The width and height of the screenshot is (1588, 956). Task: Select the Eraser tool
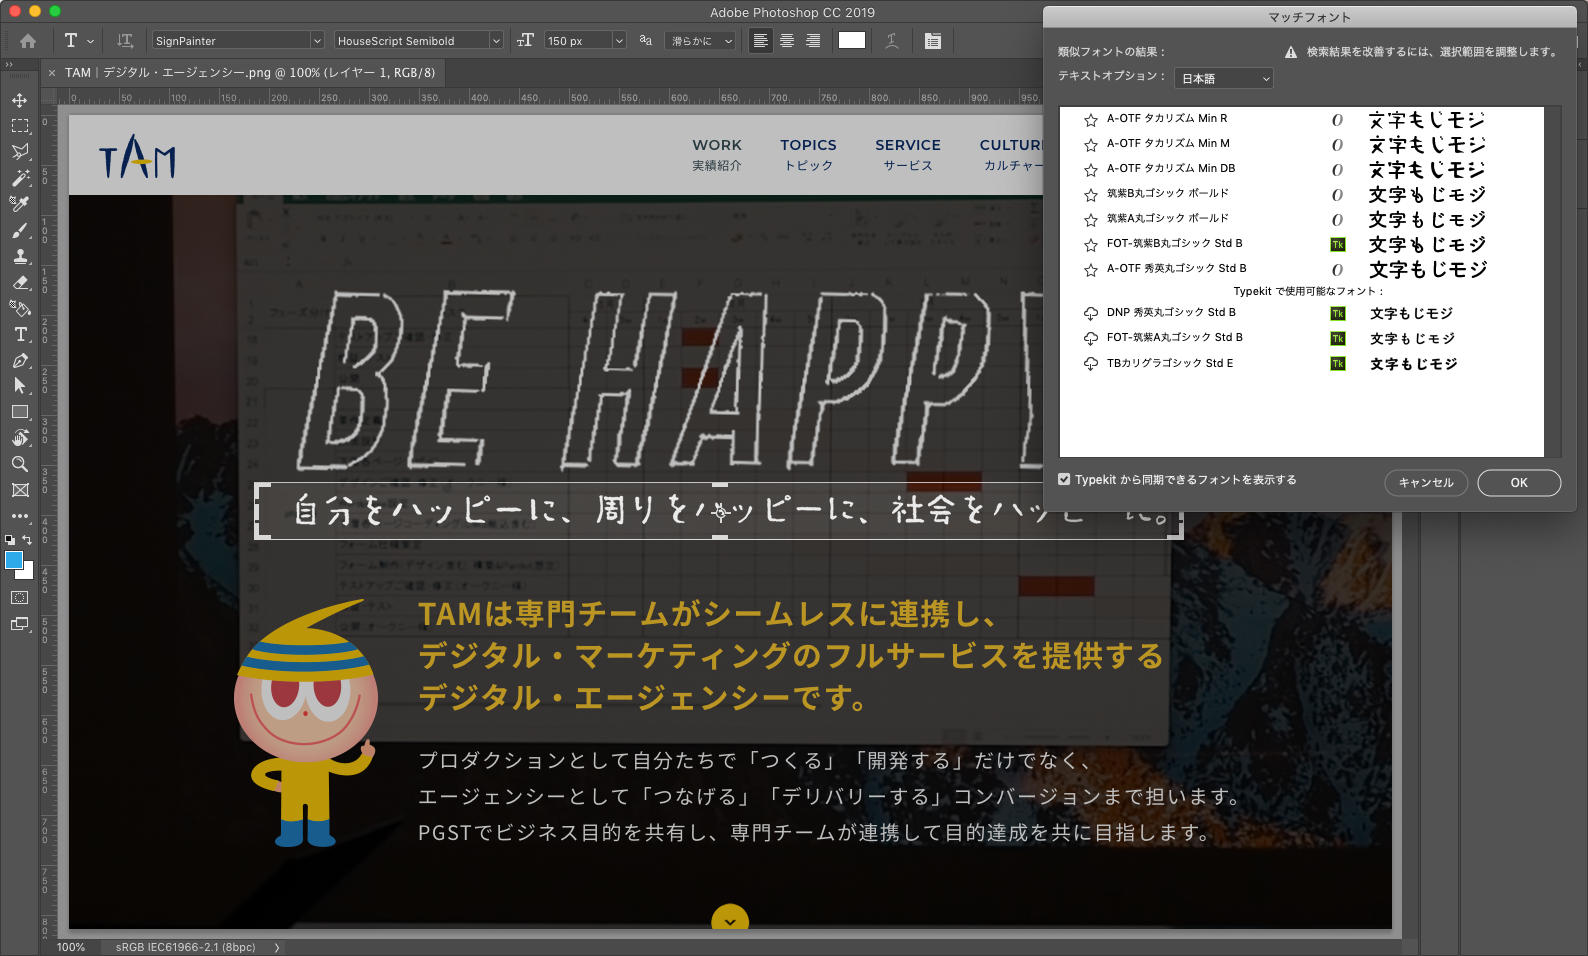coord(20,283)
